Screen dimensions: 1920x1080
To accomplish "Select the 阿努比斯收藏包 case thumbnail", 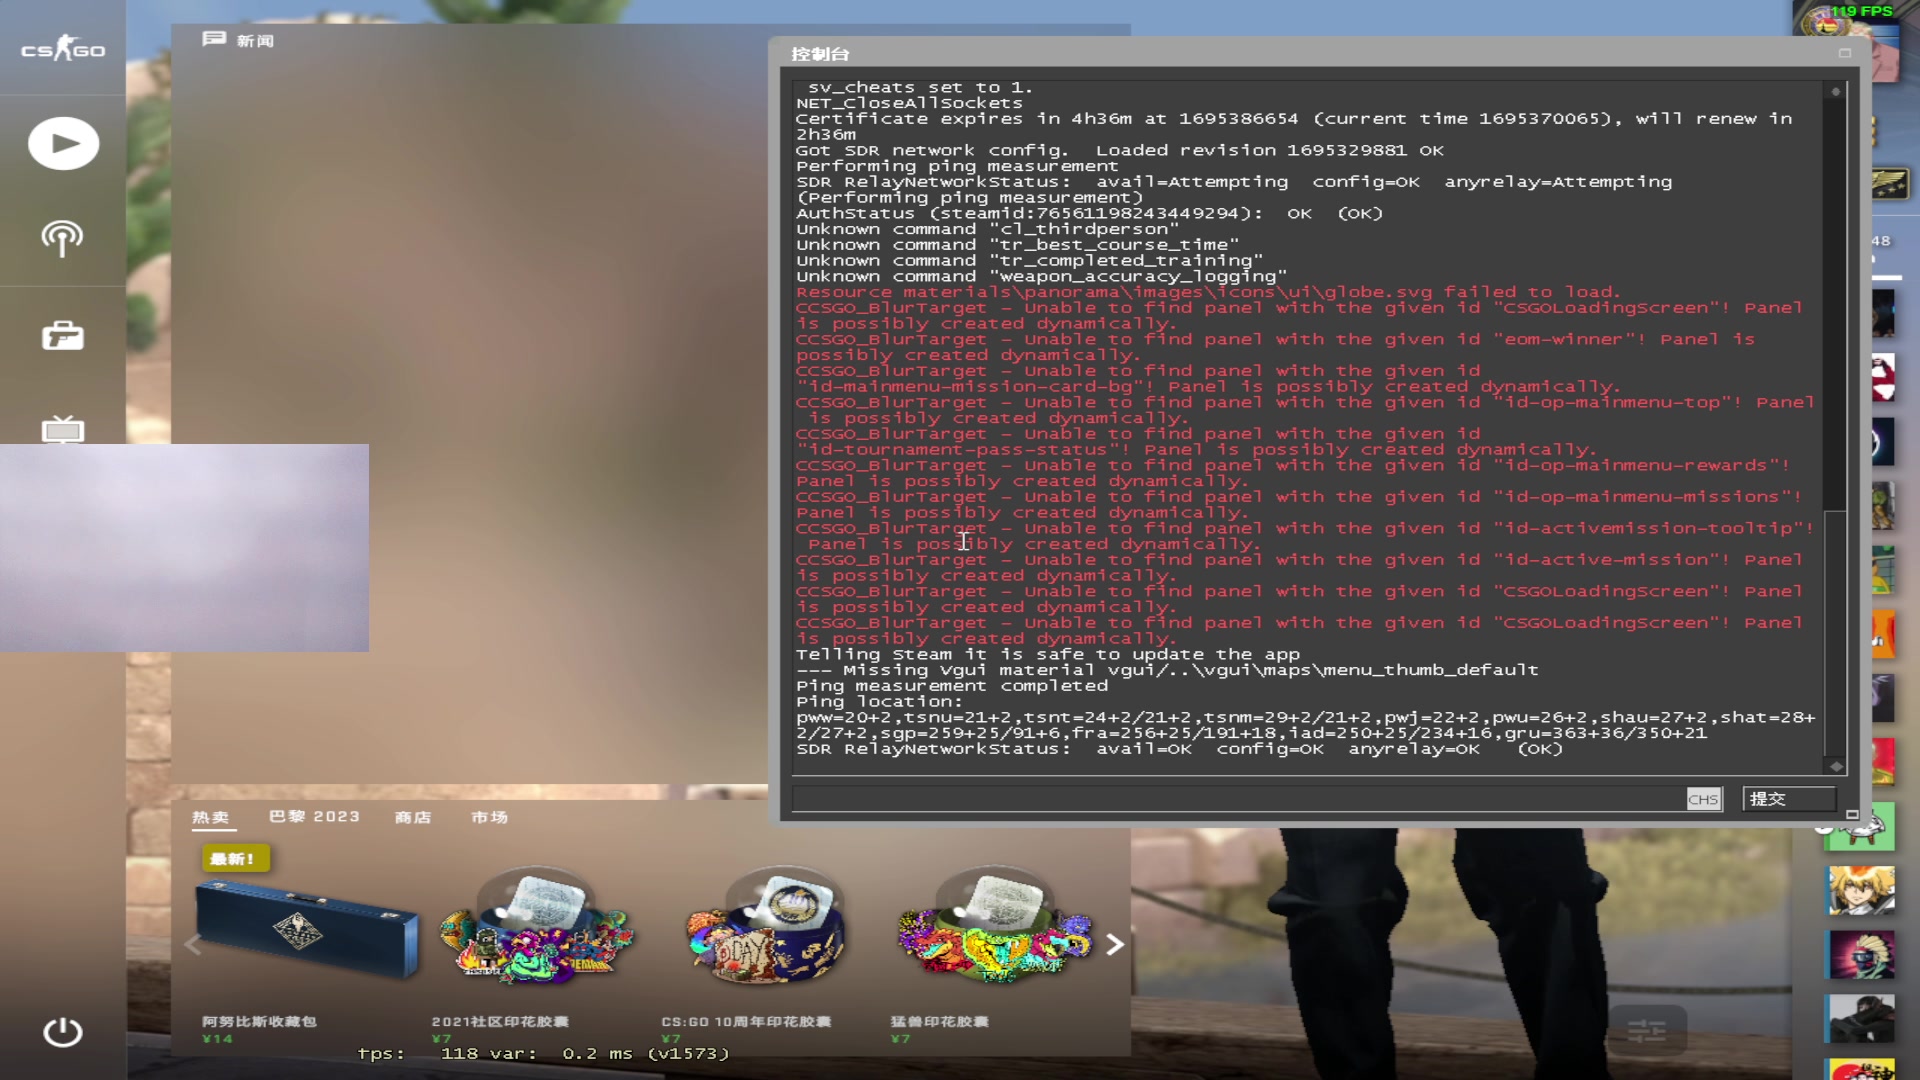I will point(306,930).
